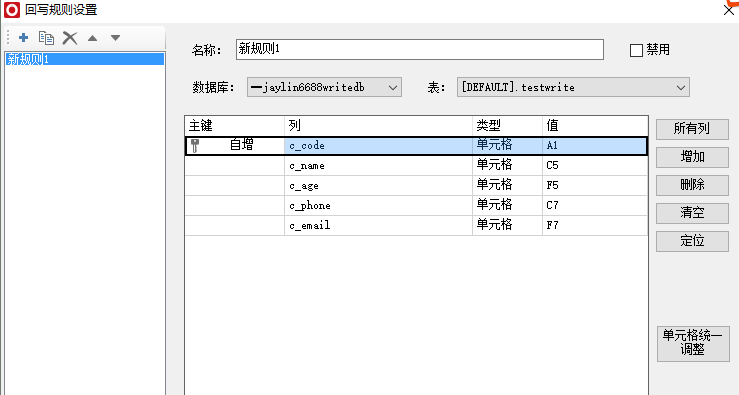Screen dimensions: 739x395
Task: Select 新规则1 in the rule list
Action: tap(85, 59)
